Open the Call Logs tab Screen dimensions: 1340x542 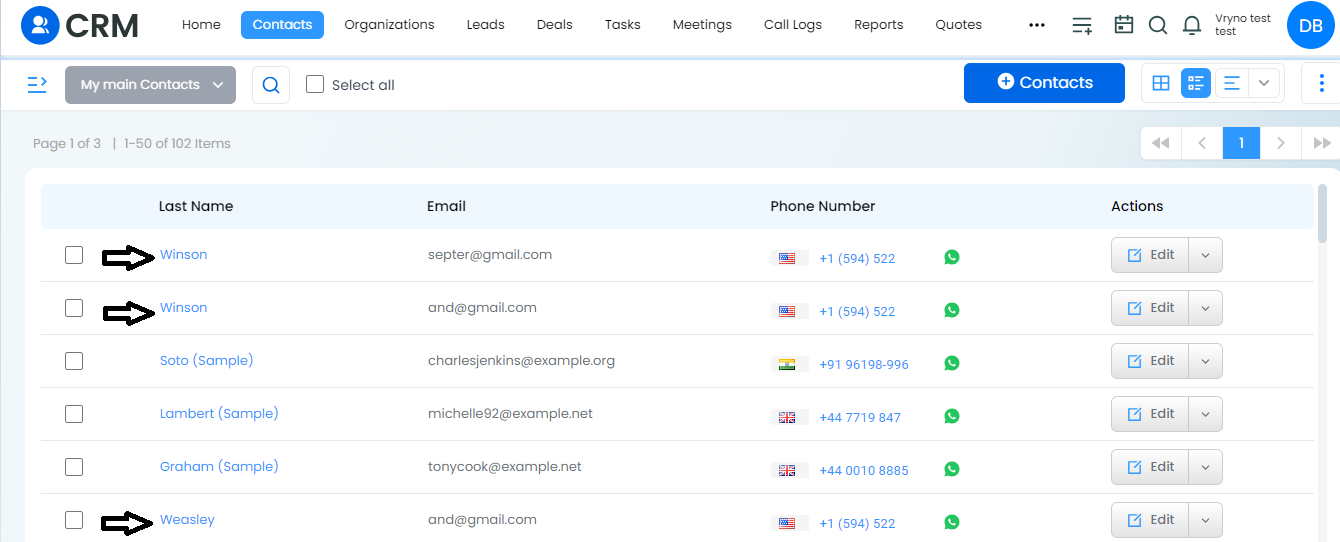792,25
